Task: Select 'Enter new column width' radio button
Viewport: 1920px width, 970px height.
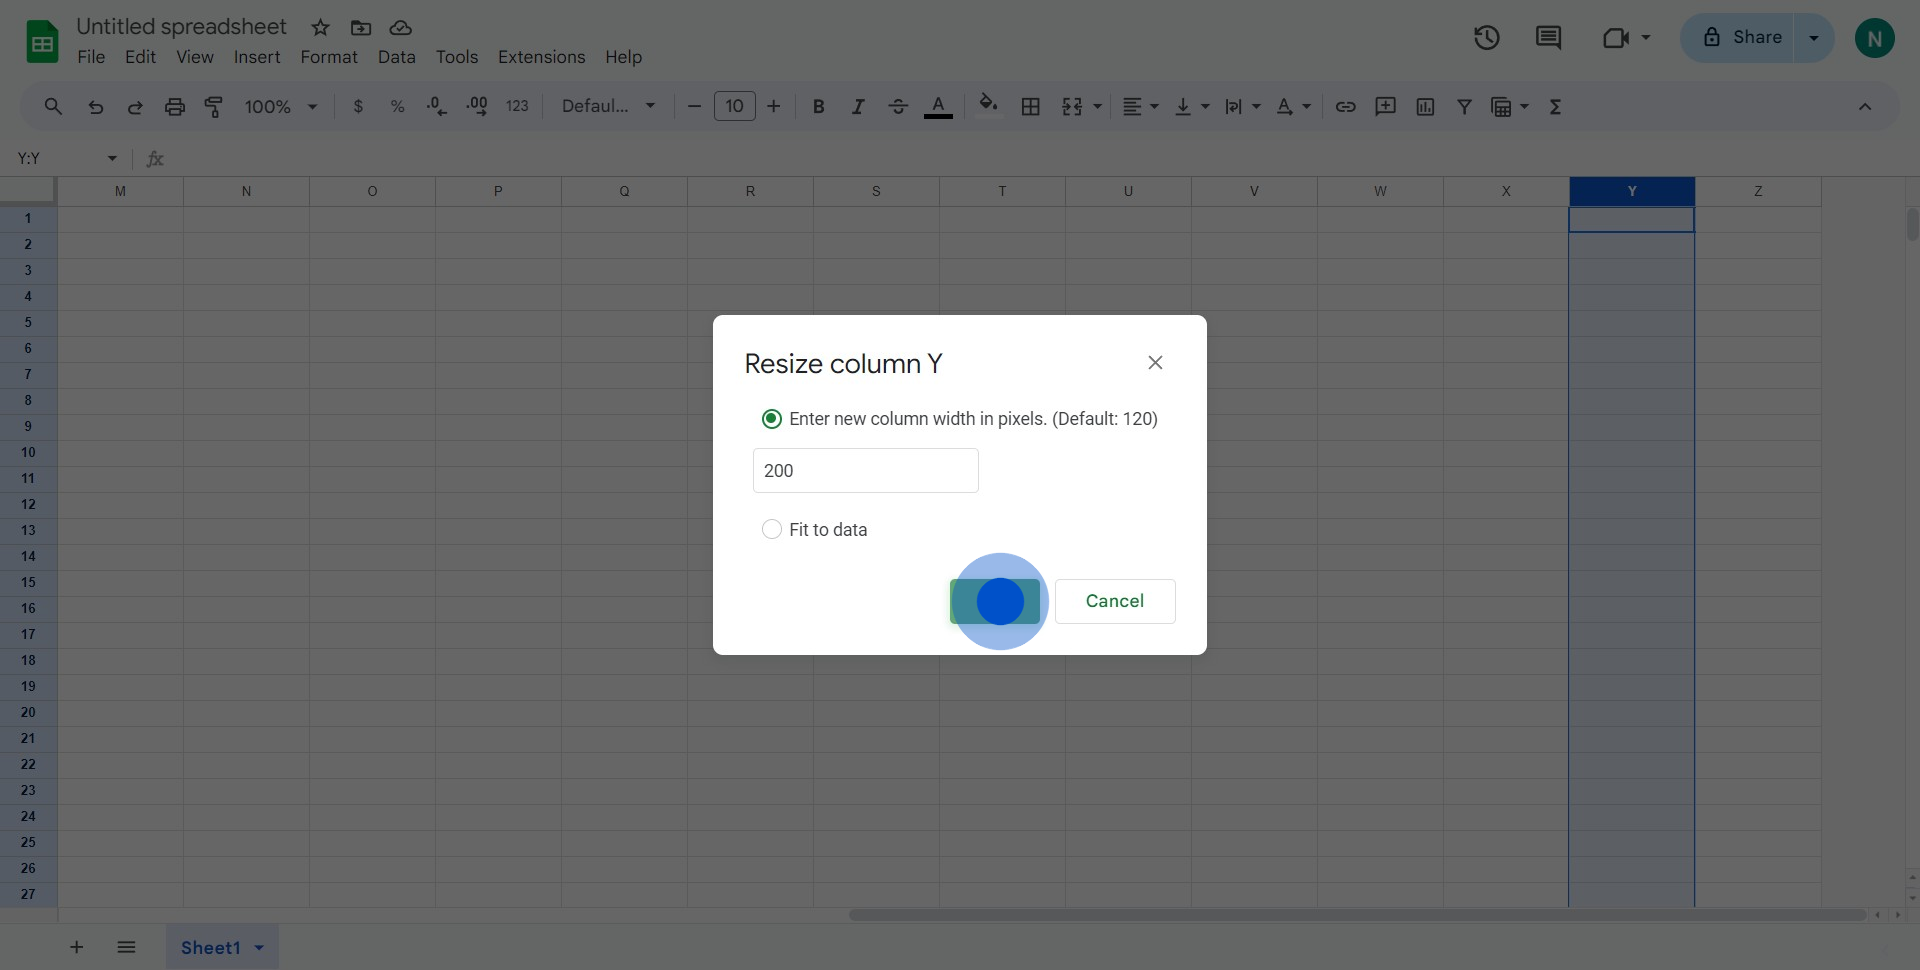Action: [x=771, y=419]
